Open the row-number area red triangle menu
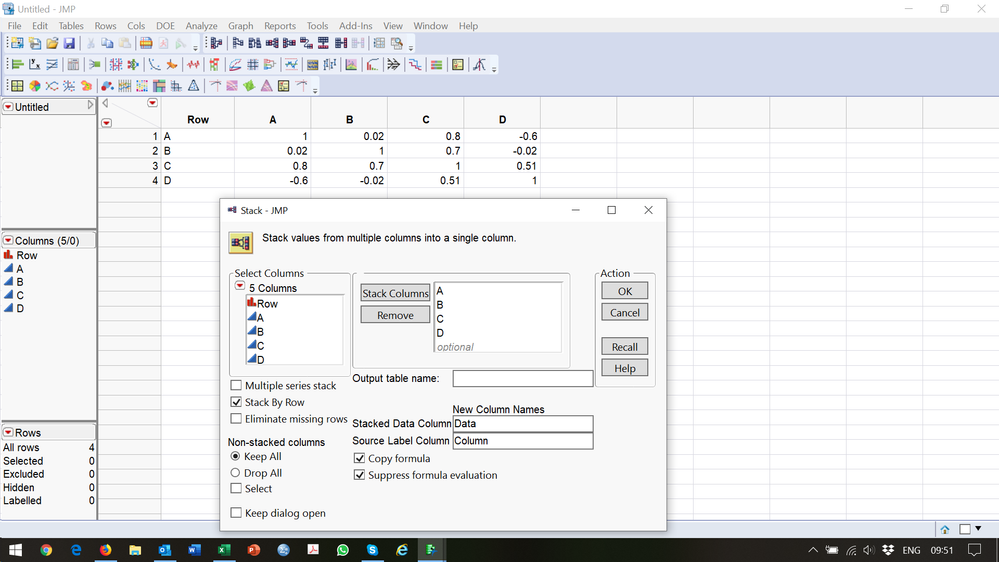The image size is (999, 562). point(106,122)
